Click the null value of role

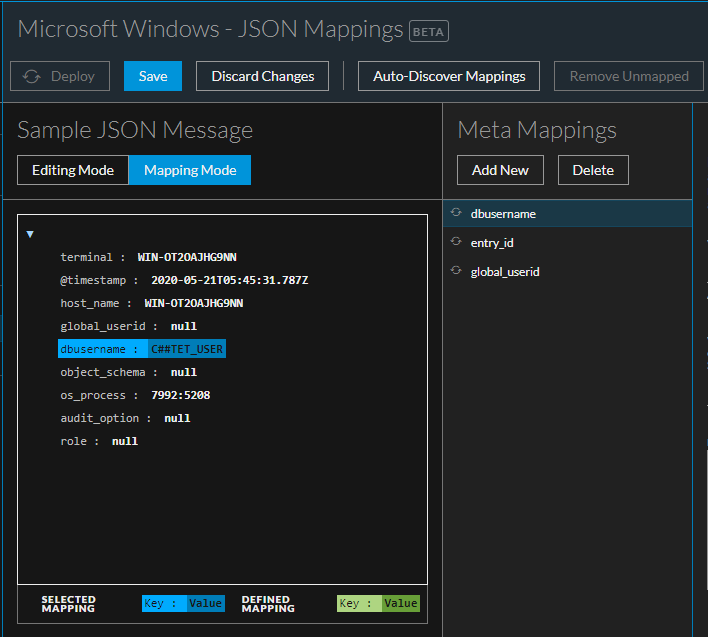[125, 442]
